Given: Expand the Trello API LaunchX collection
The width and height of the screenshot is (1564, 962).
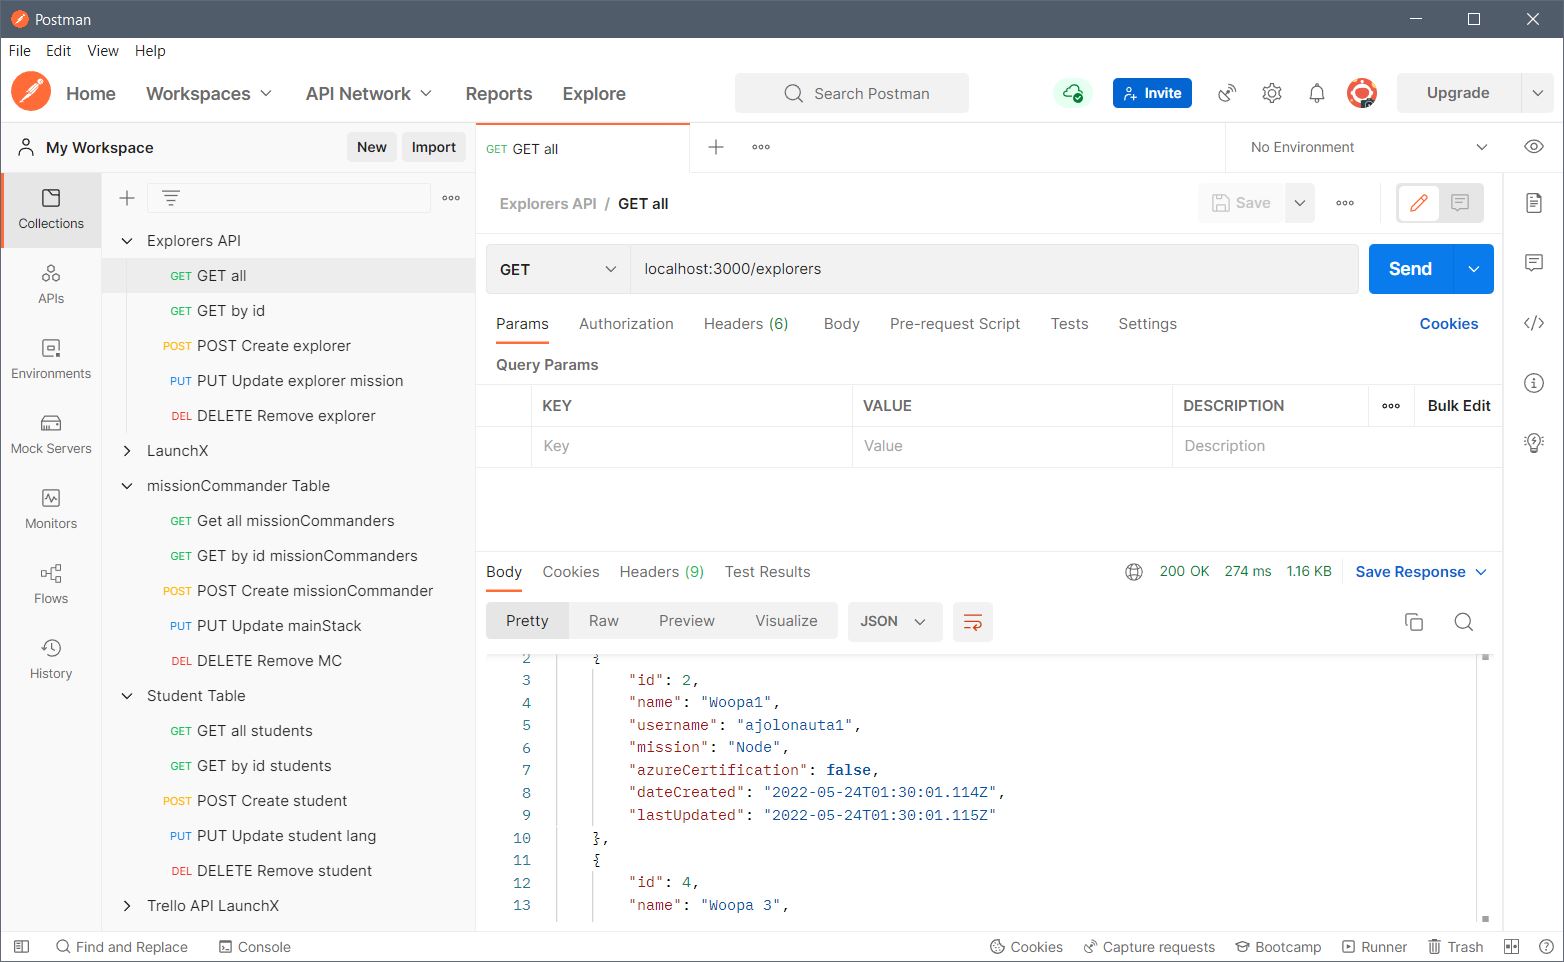Looking at the screenshot, I should [x=127, y=906].
